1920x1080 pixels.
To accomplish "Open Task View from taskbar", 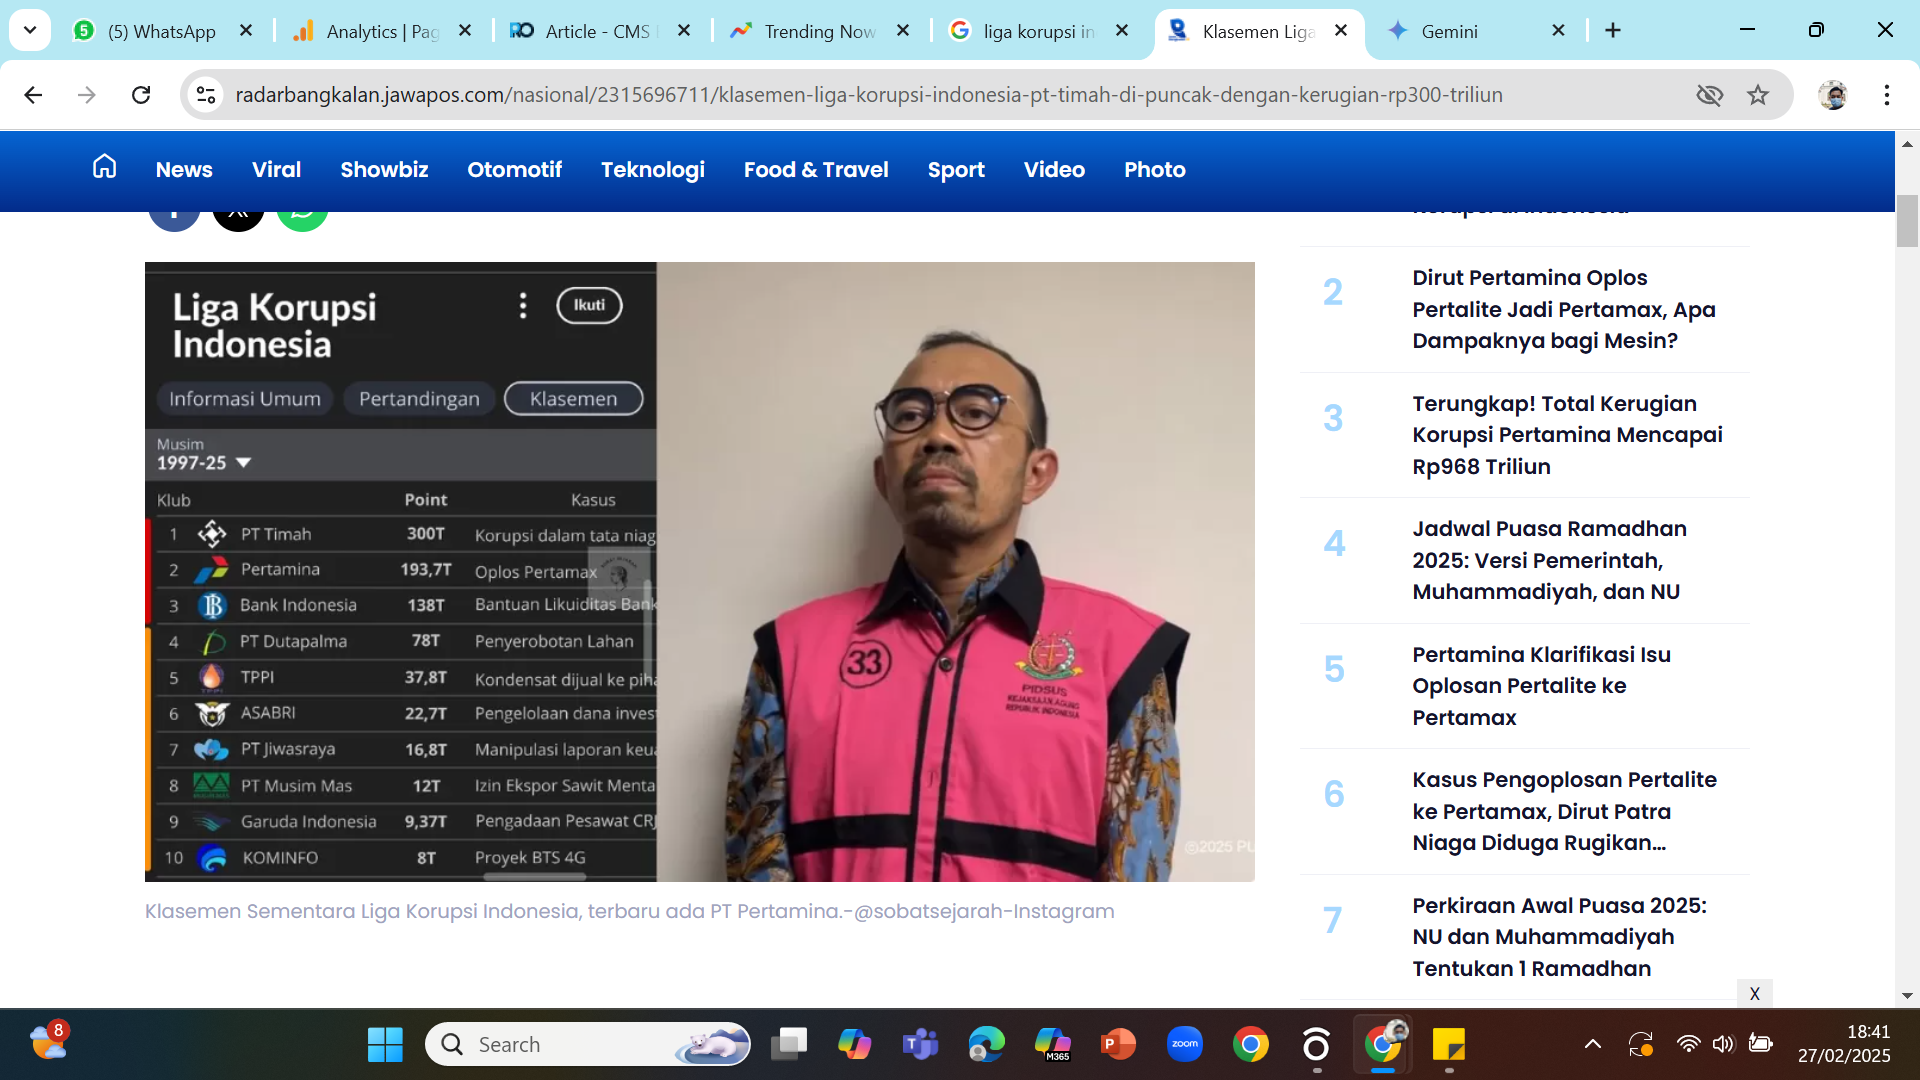I will pyautogui.click(x=789, y=1044).
